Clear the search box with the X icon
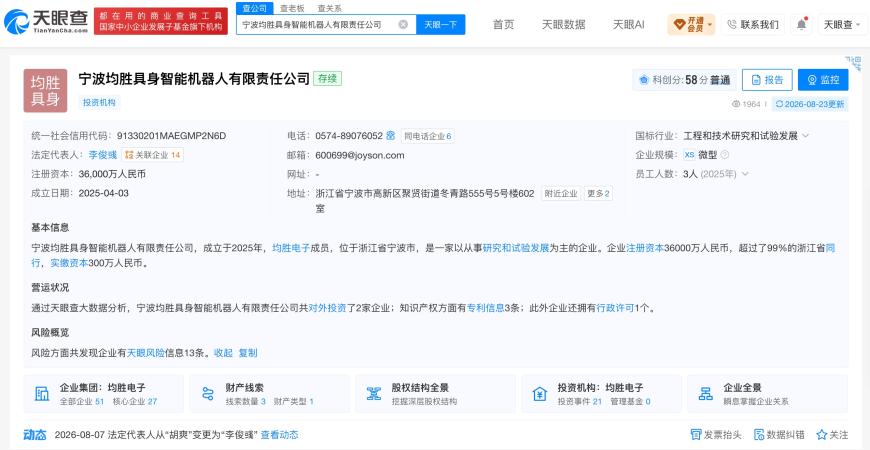This screenshot has height=450, width=870. (x=403, y=24)
